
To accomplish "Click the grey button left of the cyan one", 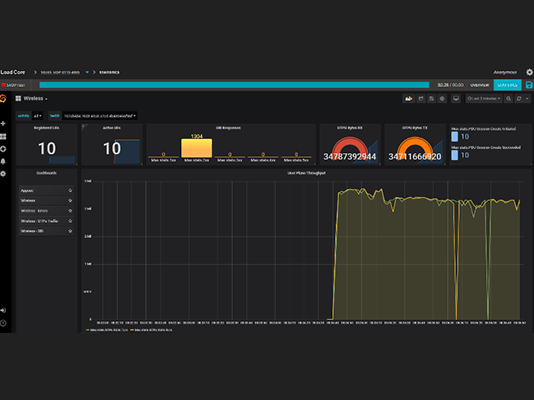I will 480,85.
